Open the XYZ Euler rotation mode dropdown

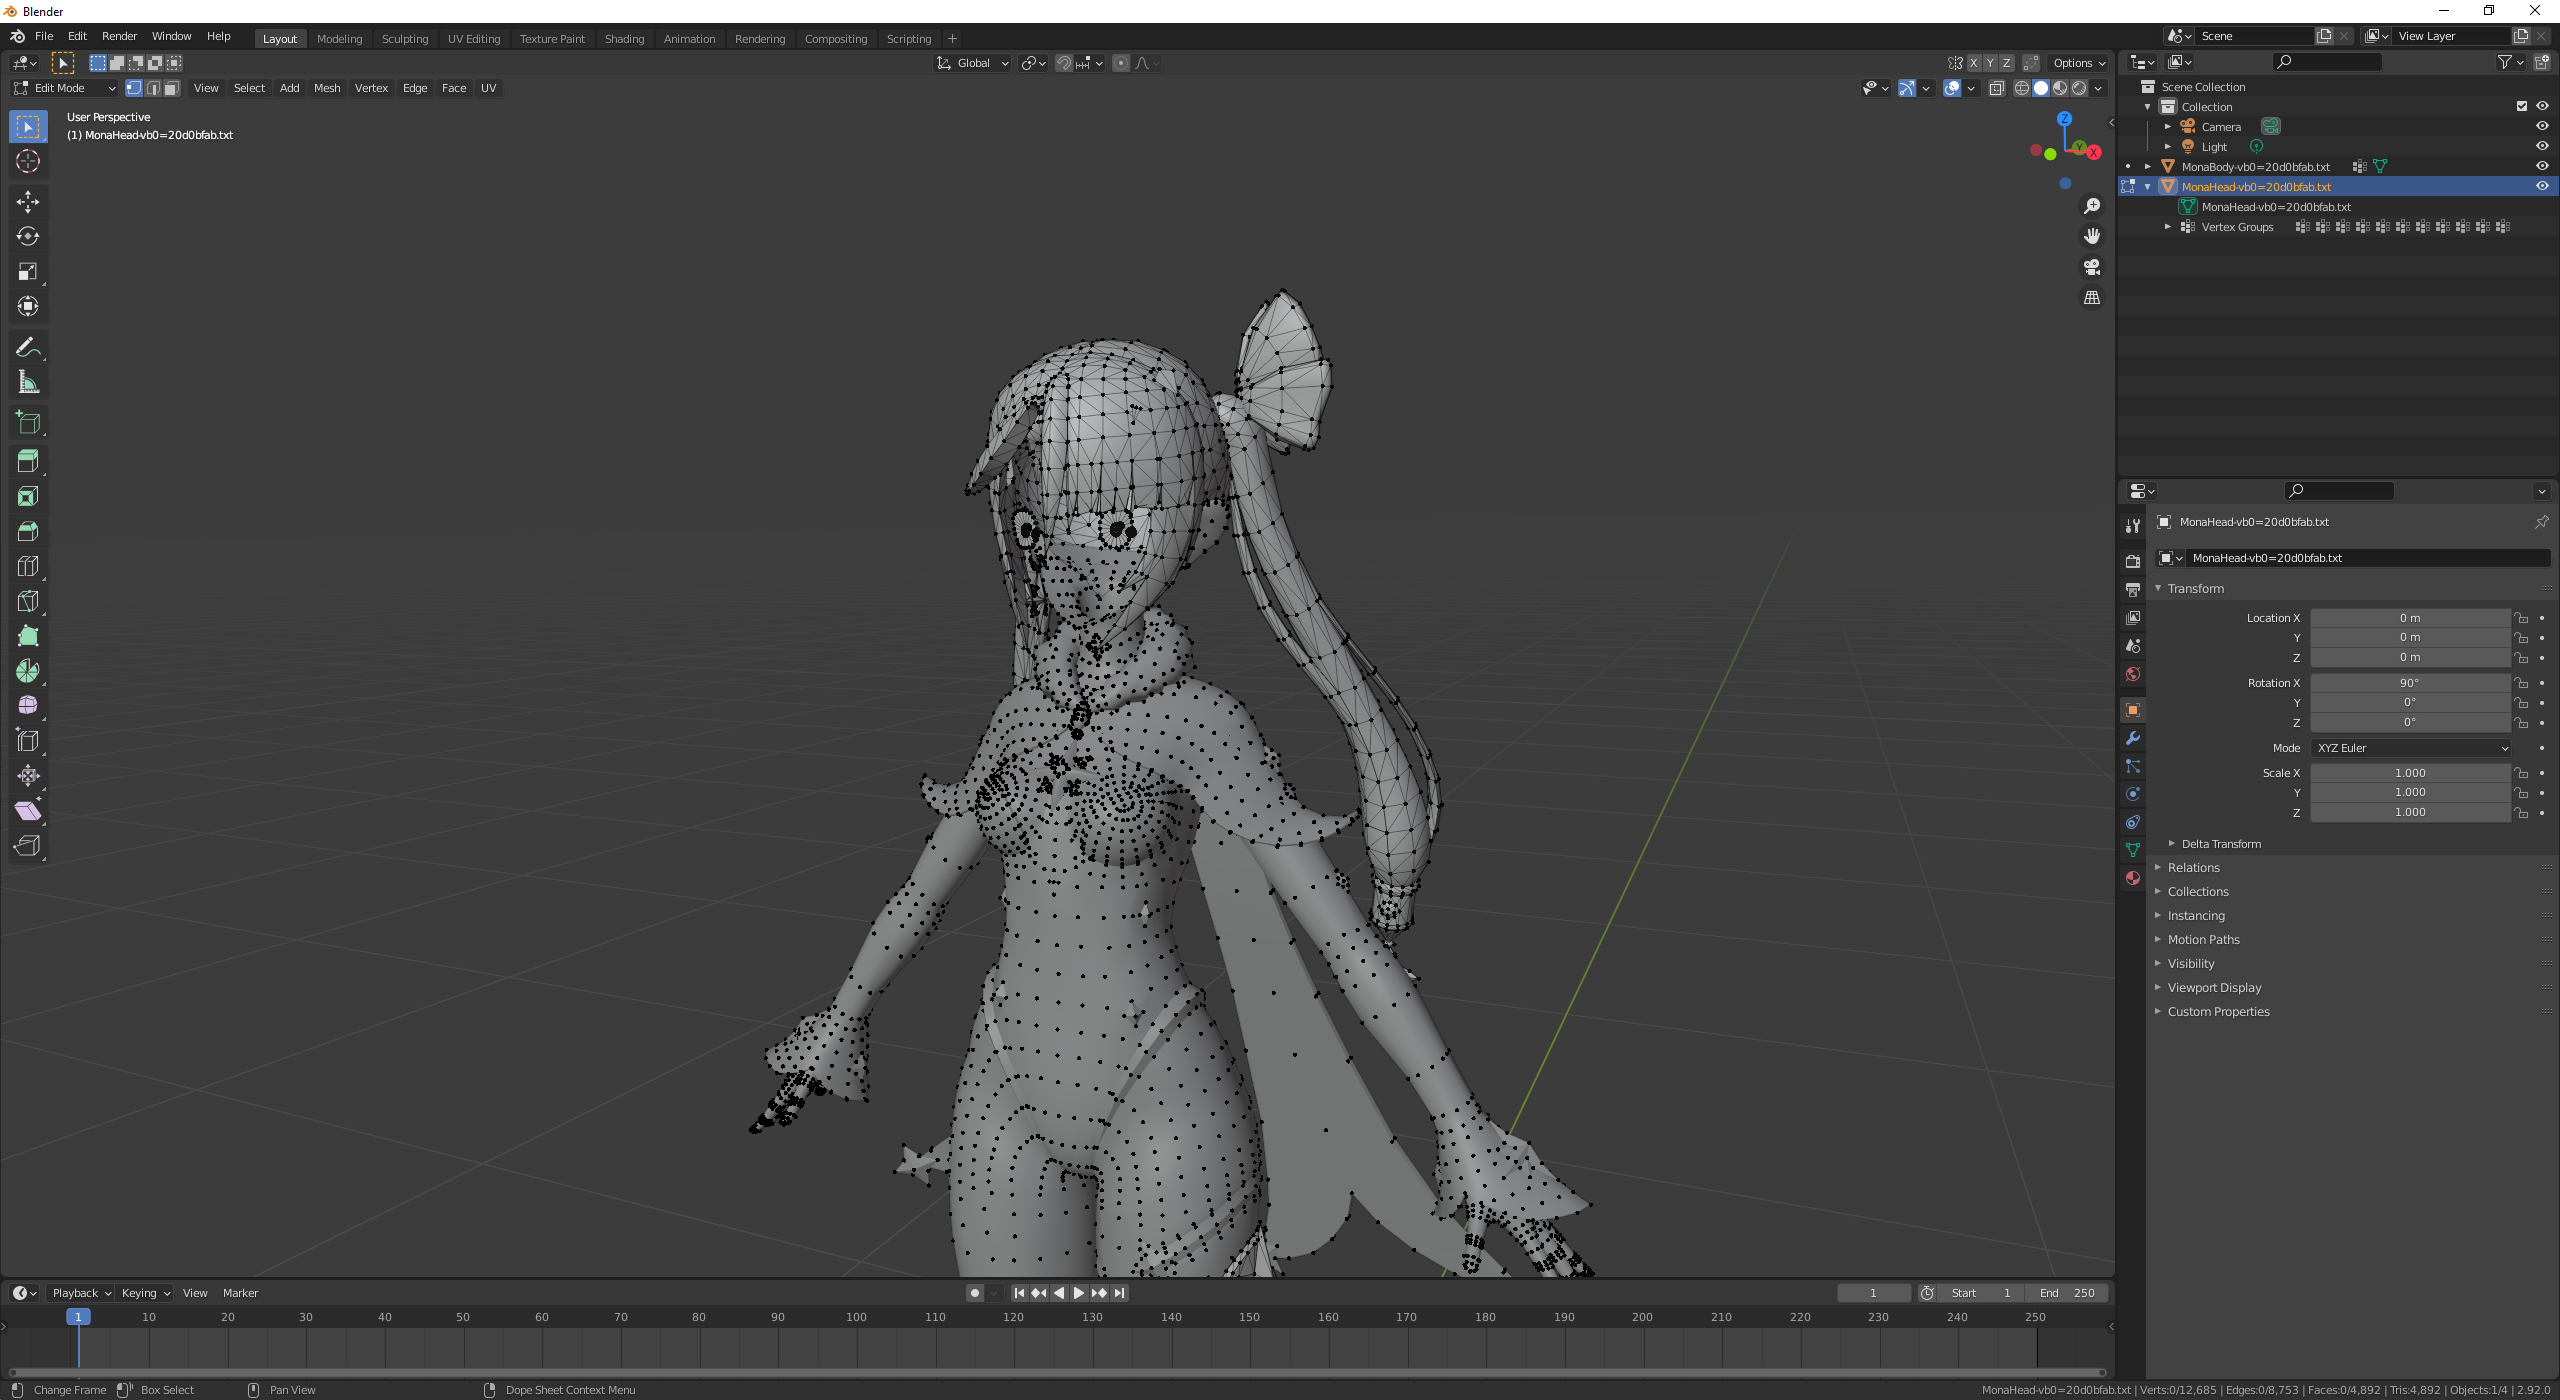(2410, 748)
